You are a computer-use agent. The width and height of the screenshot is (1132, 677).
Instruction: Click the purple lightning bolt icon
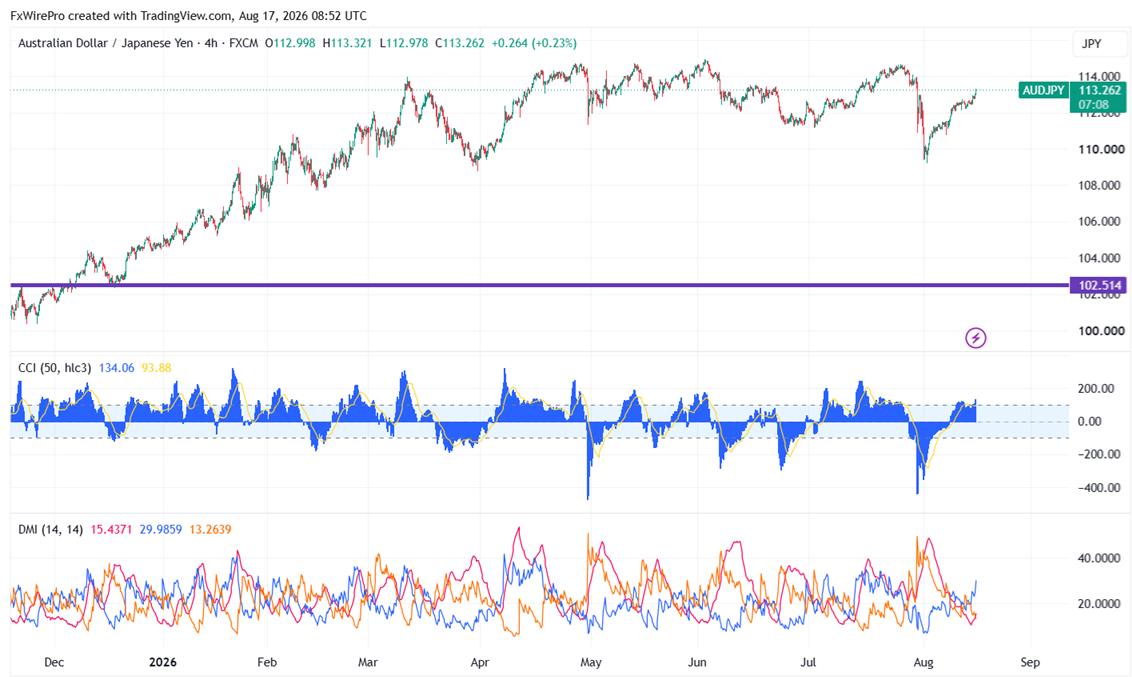tap(975, 337)
